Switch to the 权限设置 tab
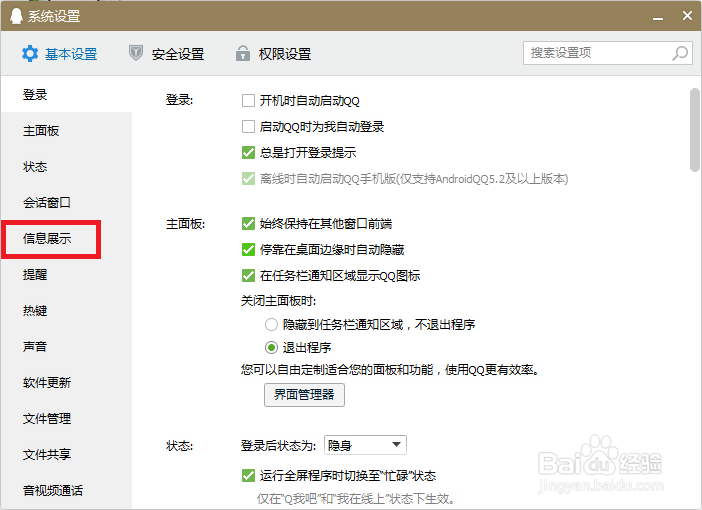The height and width of the screenshot is (510, 702). [x=274, y=54]
